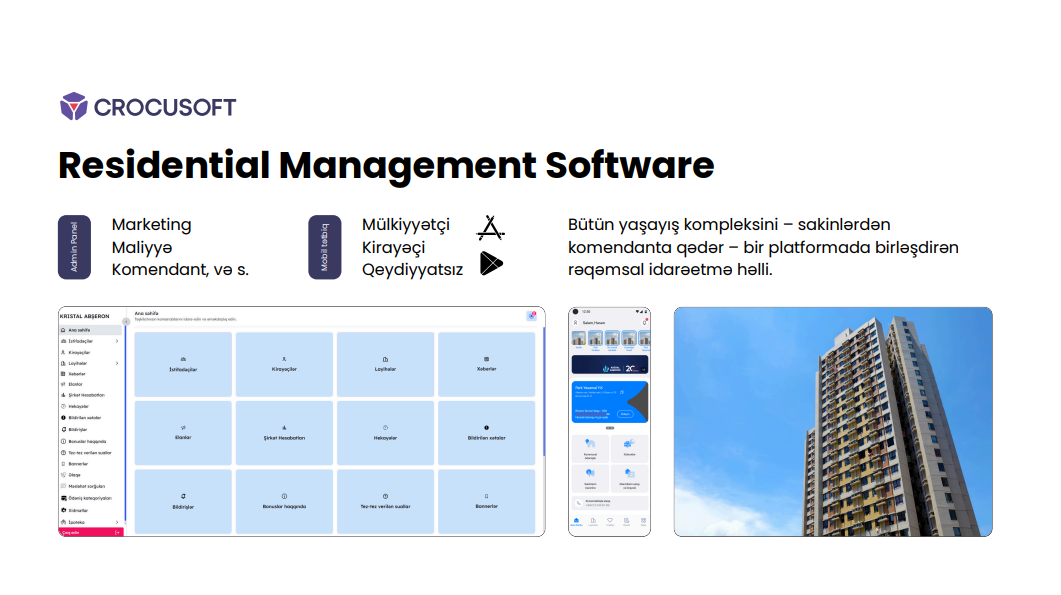Click the App Store icon

coord(491,226)
